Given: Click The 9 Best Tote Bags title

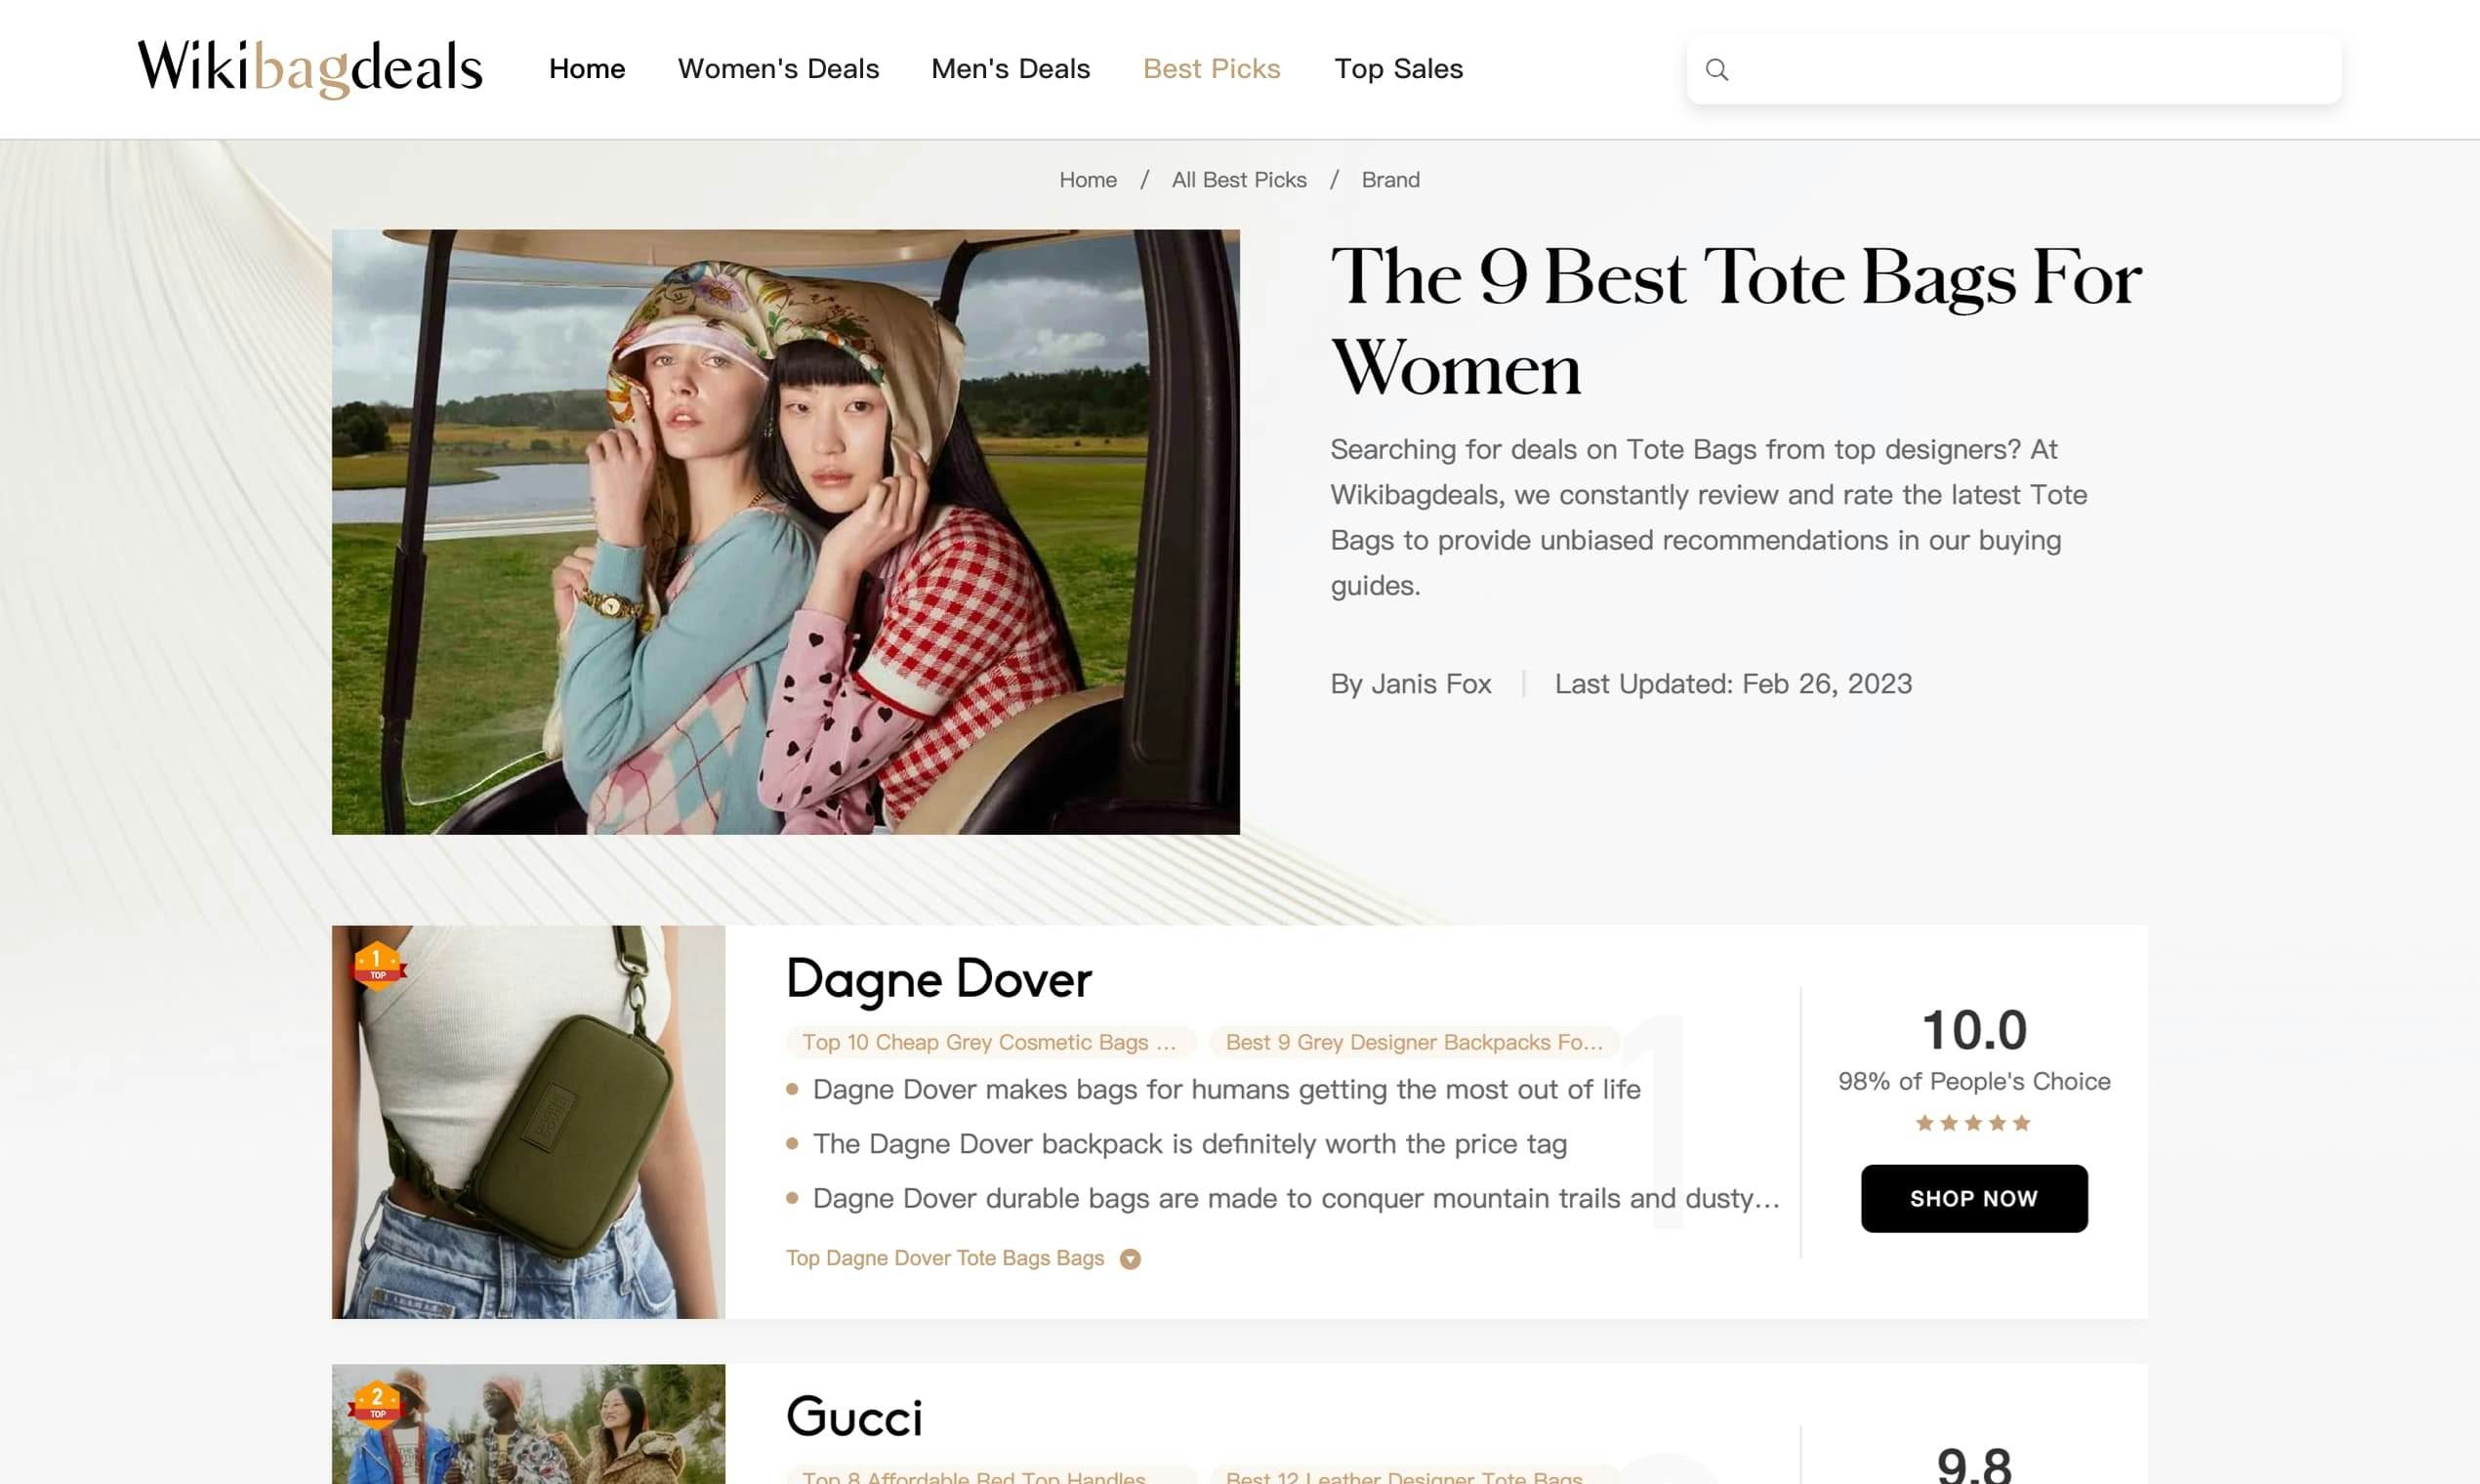Looking at the screenshot, I should [x=1736, y=321].
